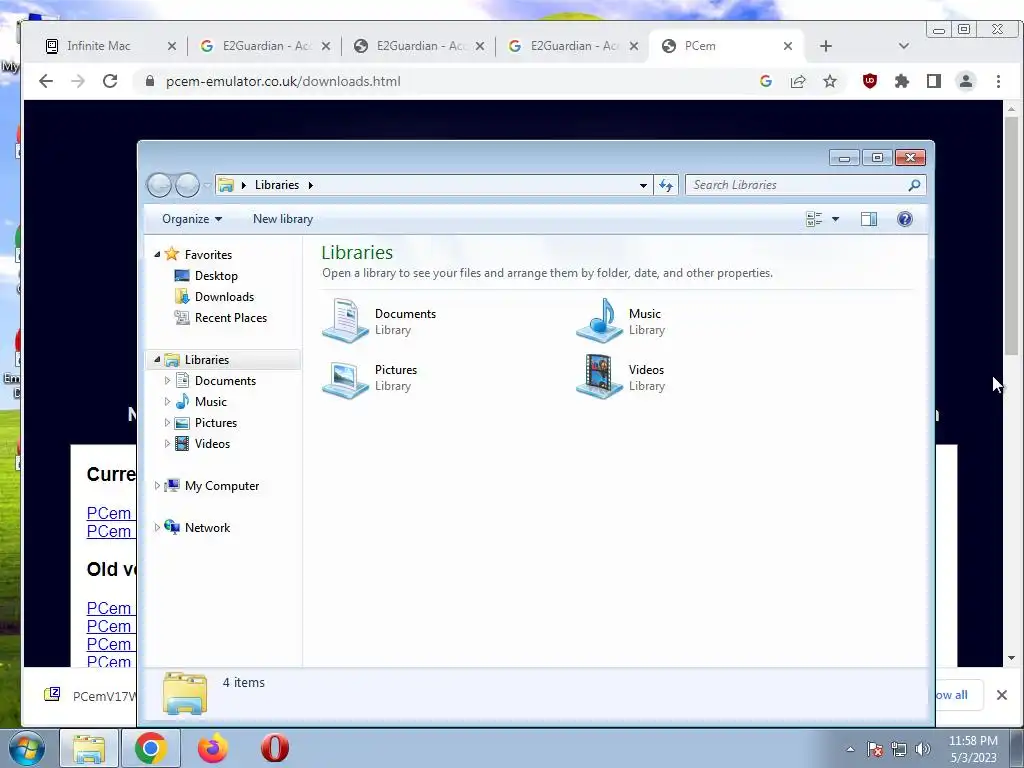
Task: Select Pictures in the navigation tree
Action: 206,423
